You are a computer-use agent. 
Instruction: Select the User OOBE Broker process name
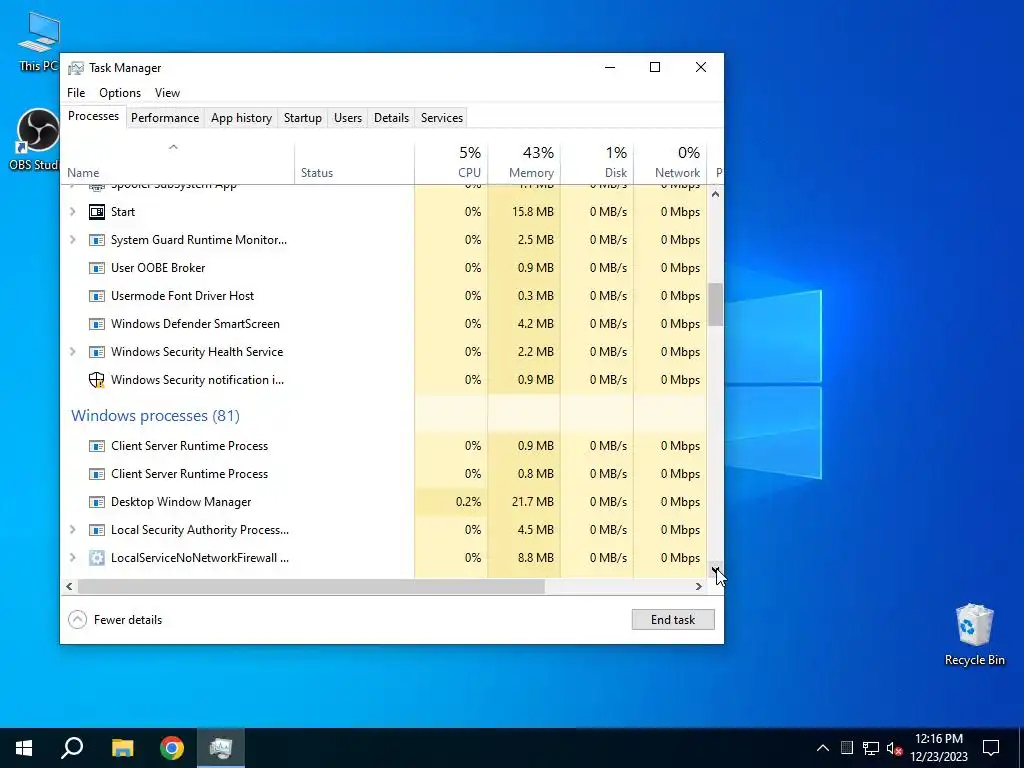pyautogui.click(x=158, y=268)
